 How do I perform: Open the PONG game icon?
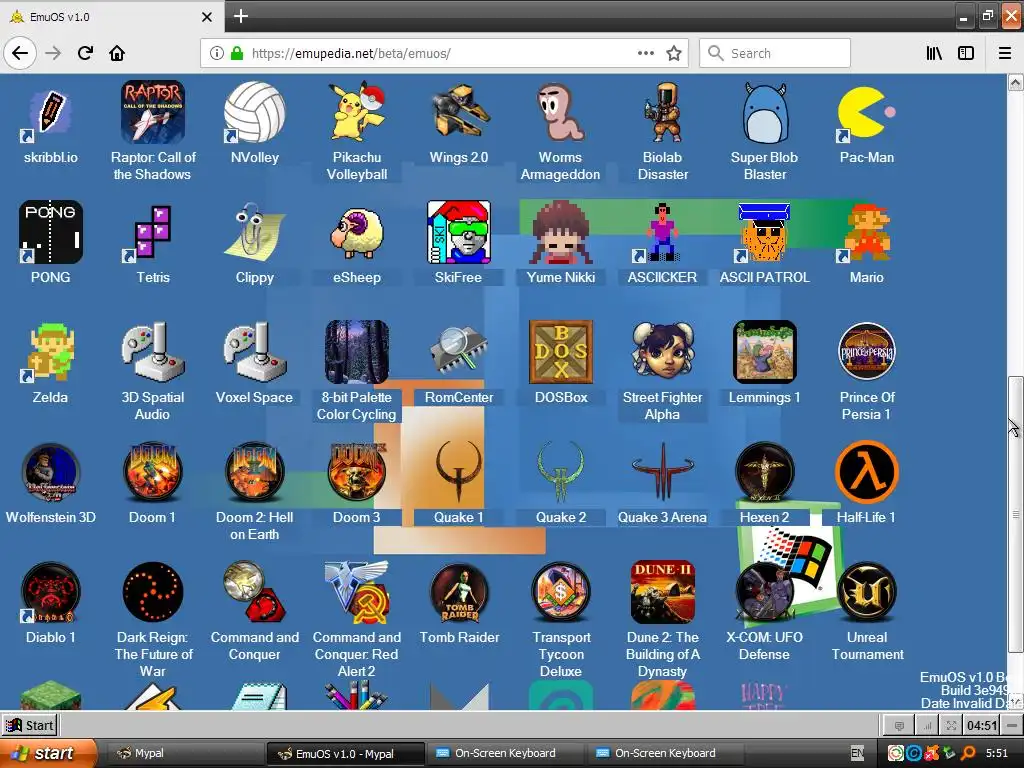50,232
